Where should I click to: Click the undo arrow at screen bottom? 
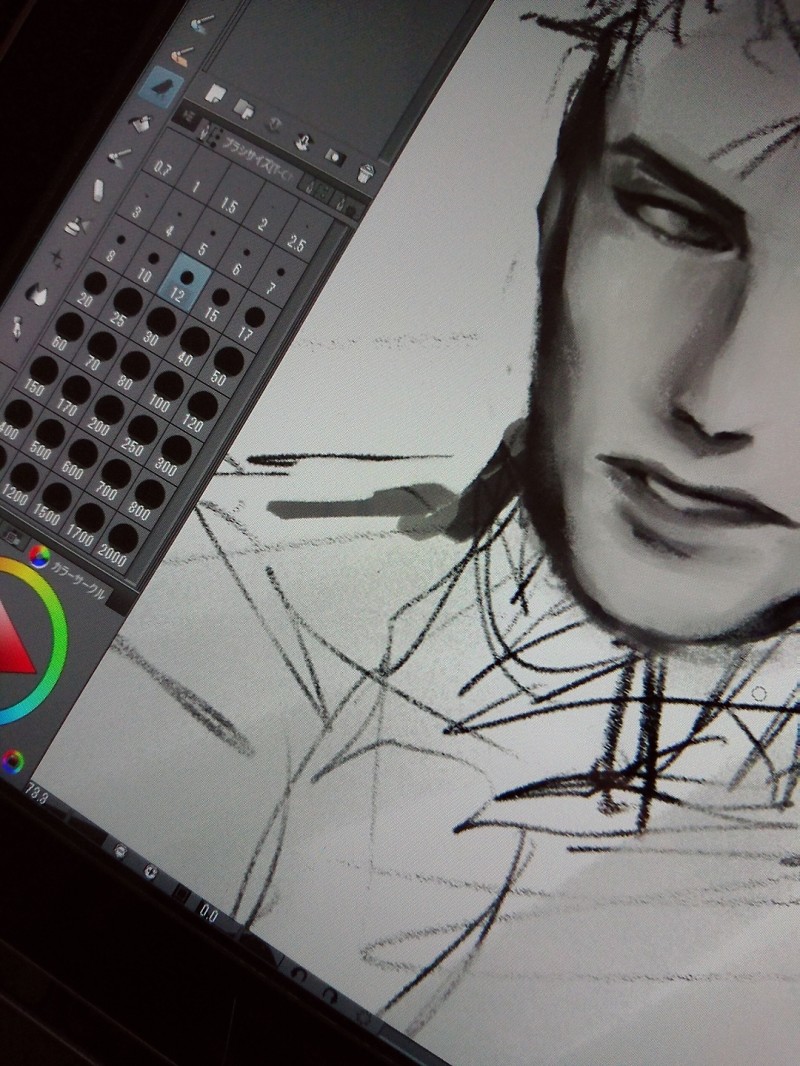pos(300,975)
